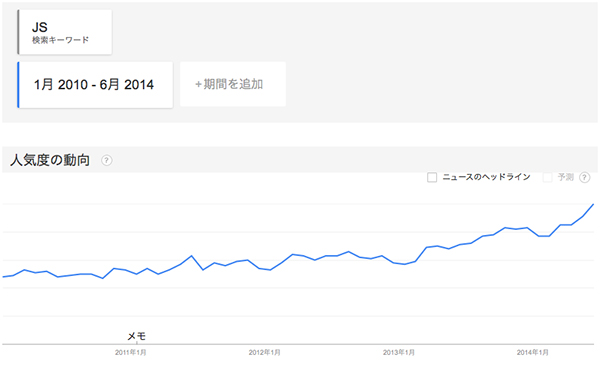Viewport: 600px width, 366px height.
Task: Enable the ニュースのヘッドライン checkbox
Action: pyautogui.click(x=432, y=178)
